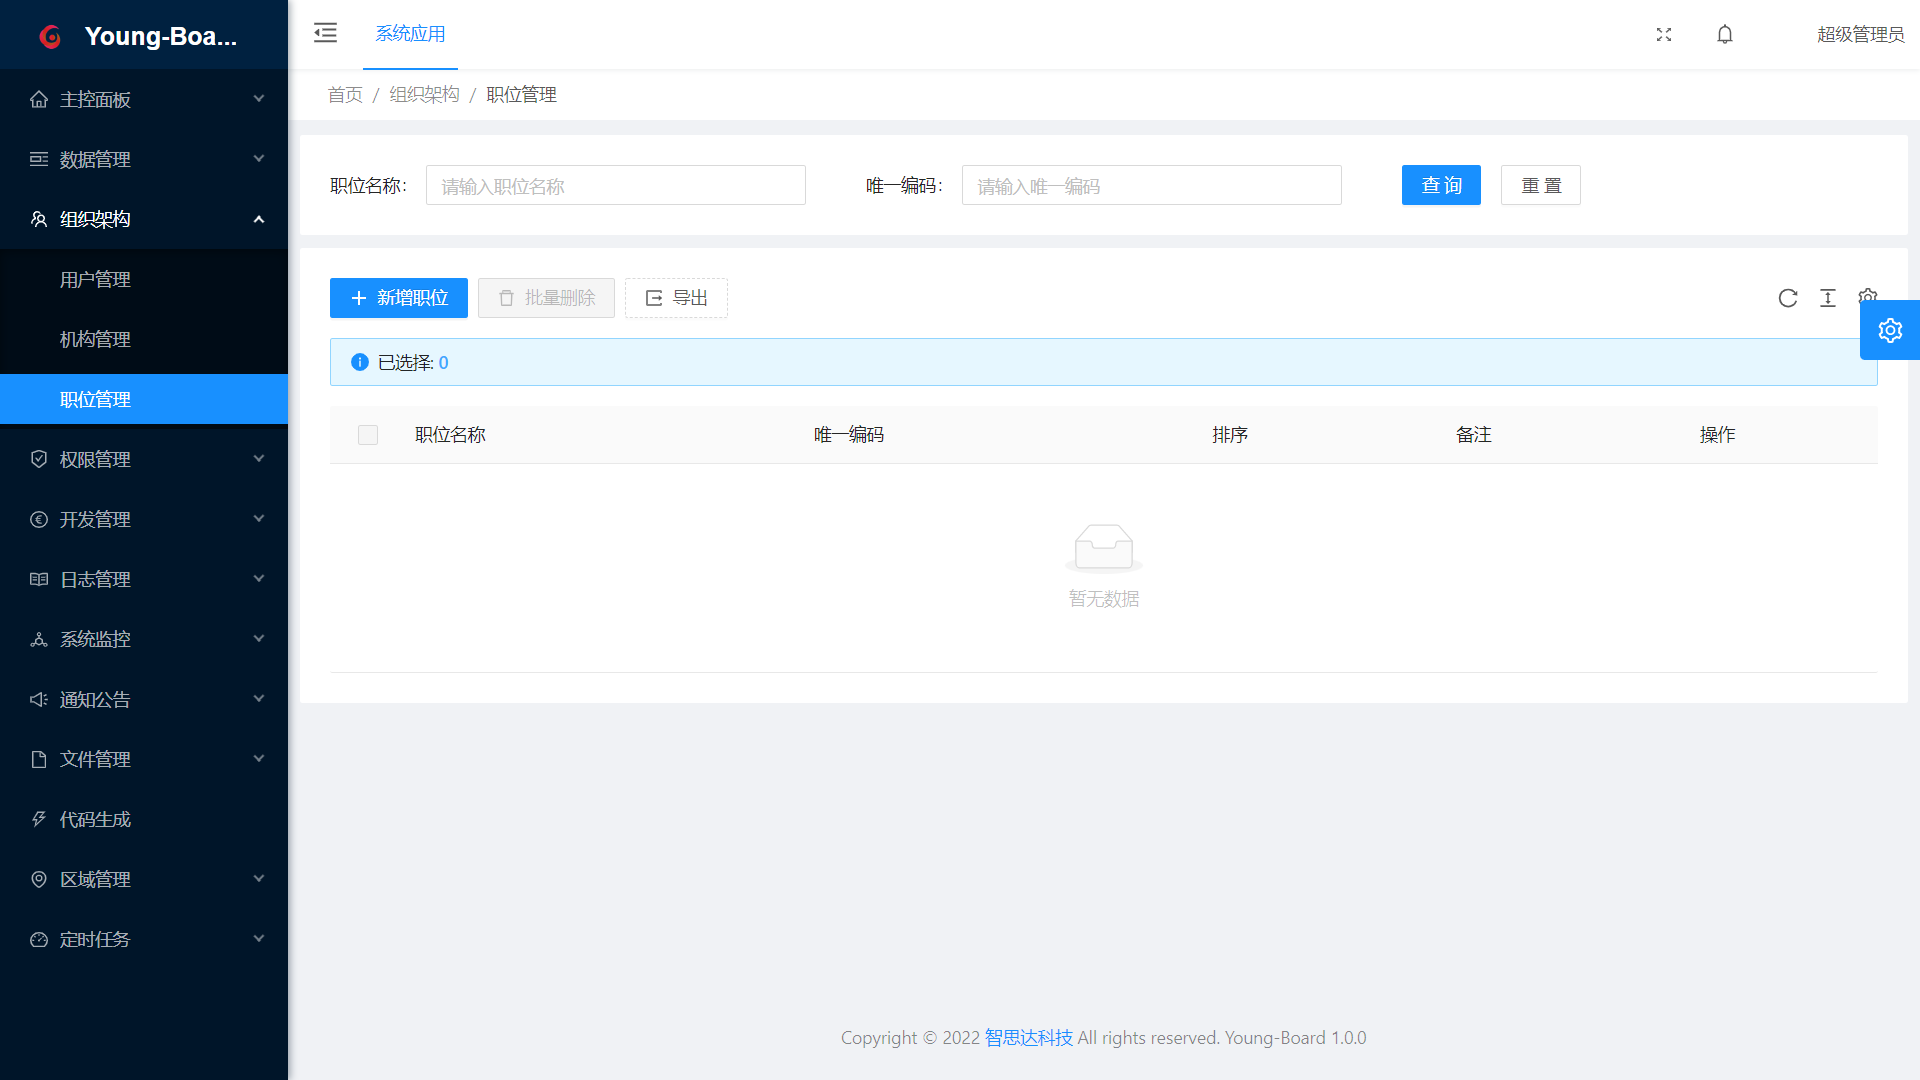Open the notification bell
The height and width of the screenshot is (1080, 1920).
1725,34
